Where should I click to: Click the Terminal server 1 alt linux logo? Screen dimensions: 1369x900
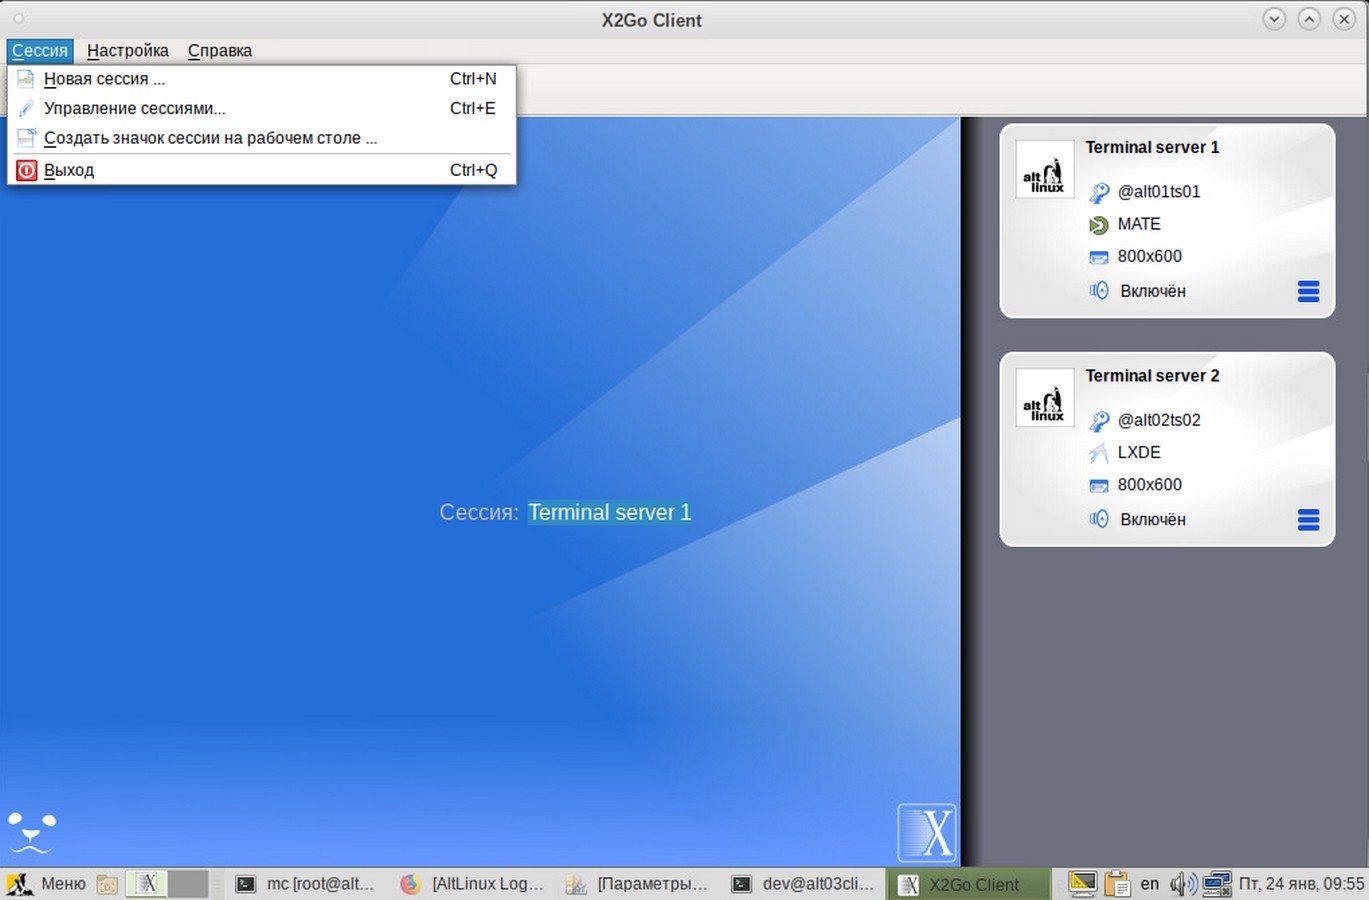pos(1044,169)
